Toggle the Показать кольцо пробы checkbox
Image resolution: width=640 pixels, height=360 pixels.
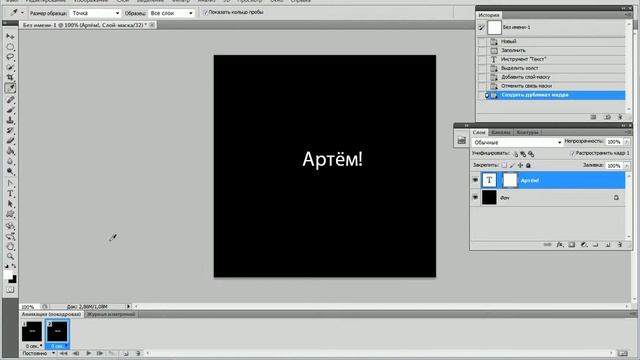[x=205, y=13]
